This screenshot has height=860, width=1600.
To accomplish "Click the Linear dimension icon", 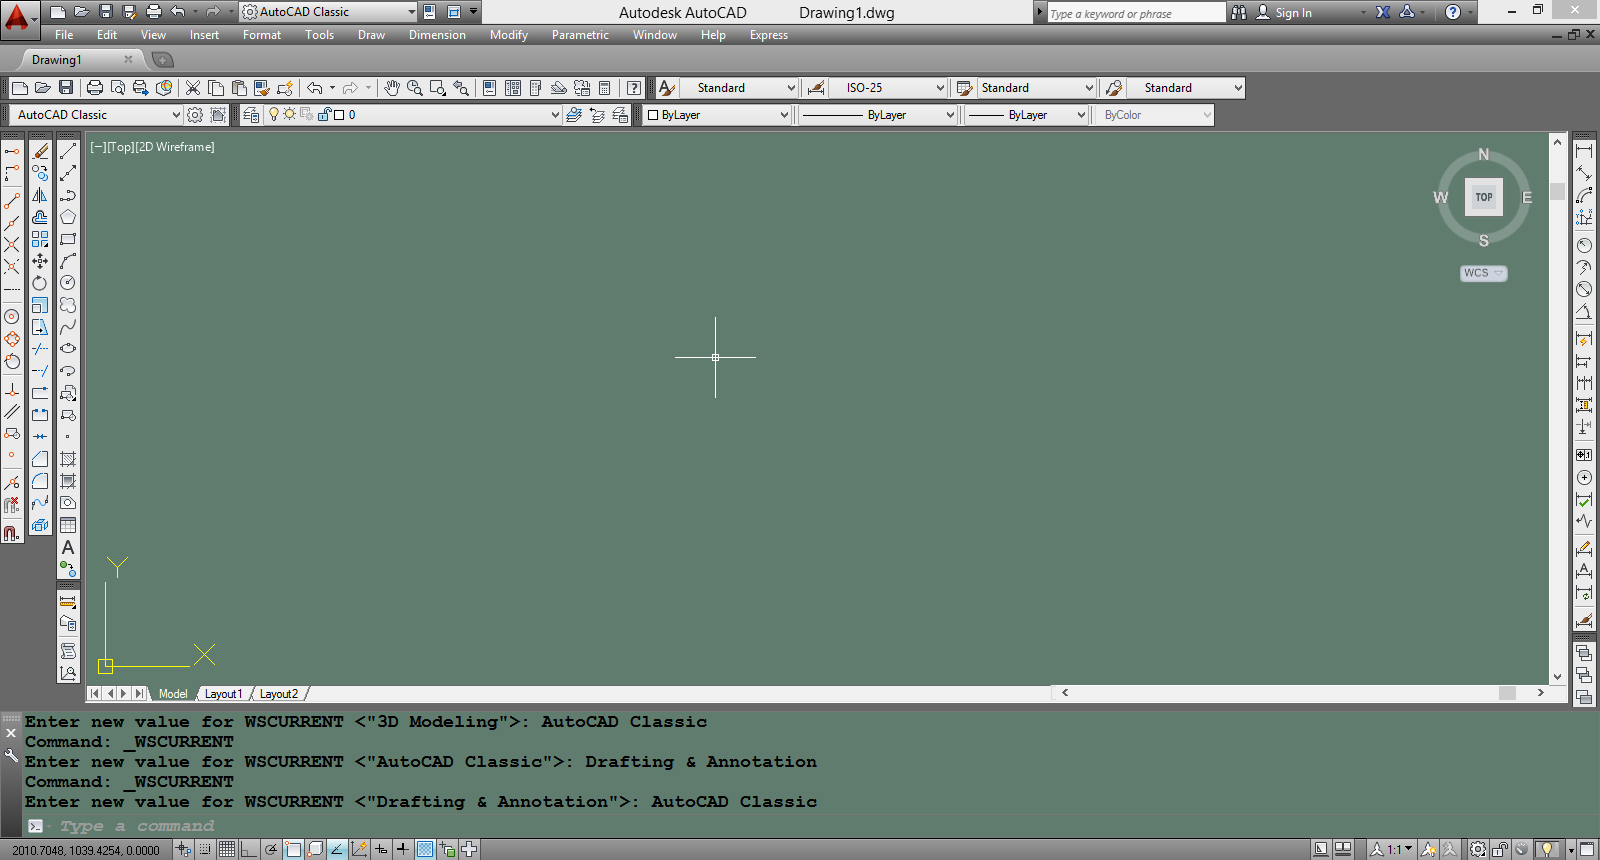I will click(1584, 151).
